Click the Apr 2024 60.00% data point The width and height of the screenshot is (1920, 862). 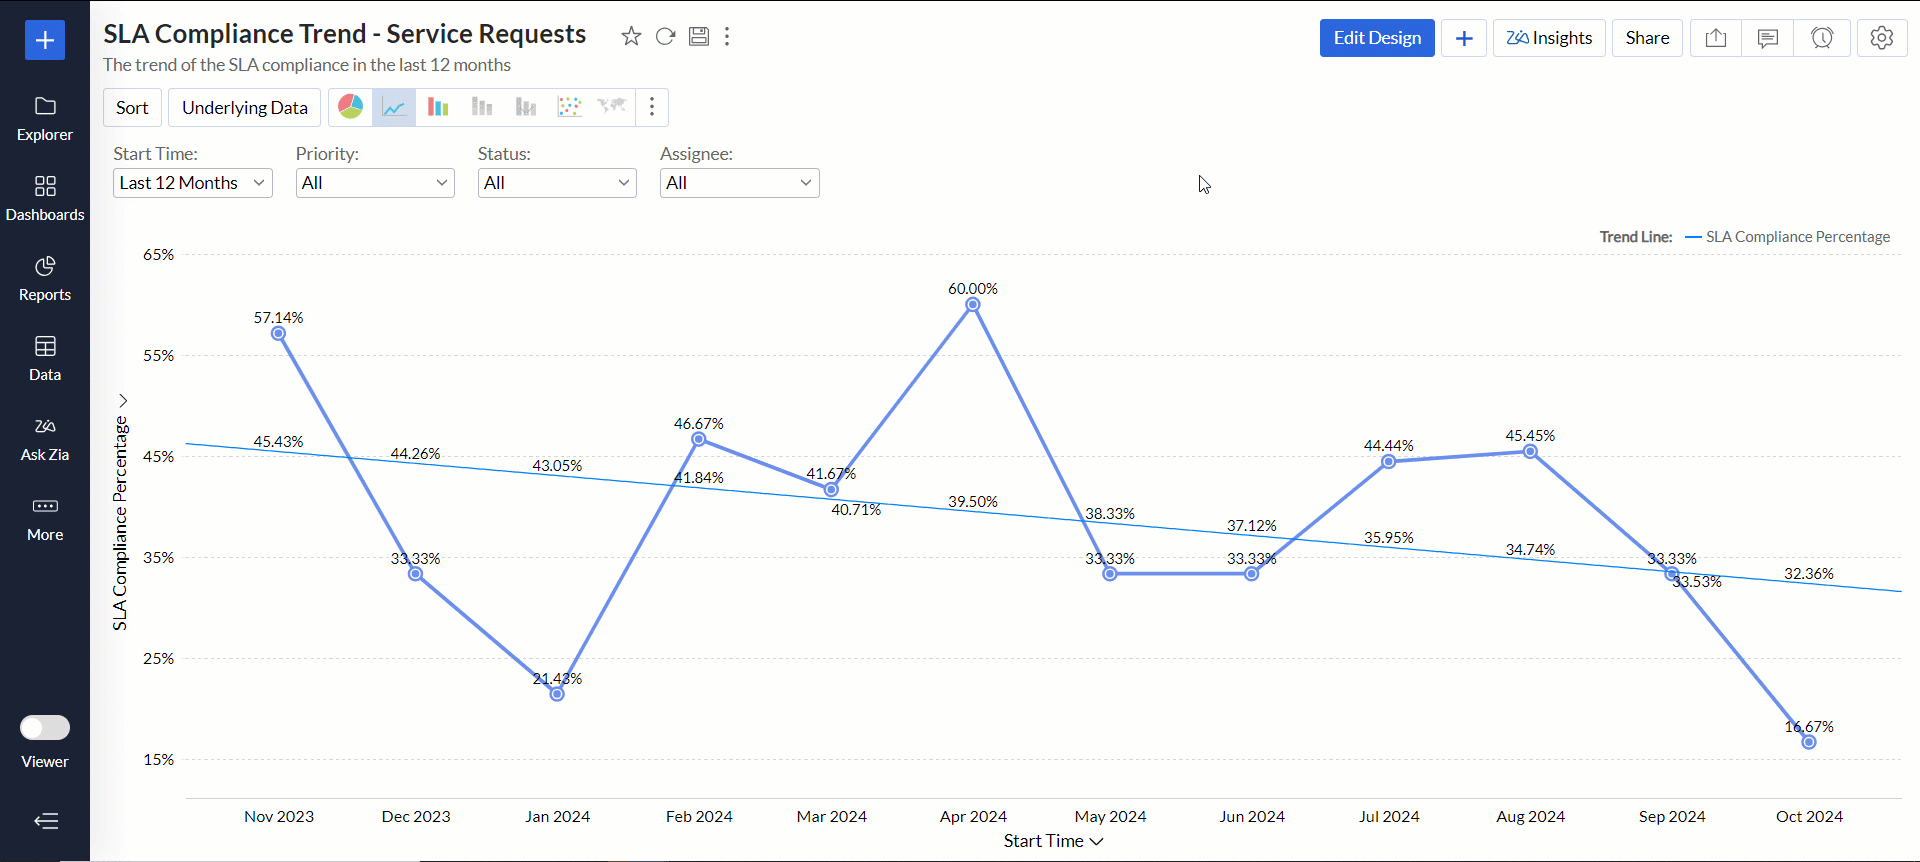point(973,305)
